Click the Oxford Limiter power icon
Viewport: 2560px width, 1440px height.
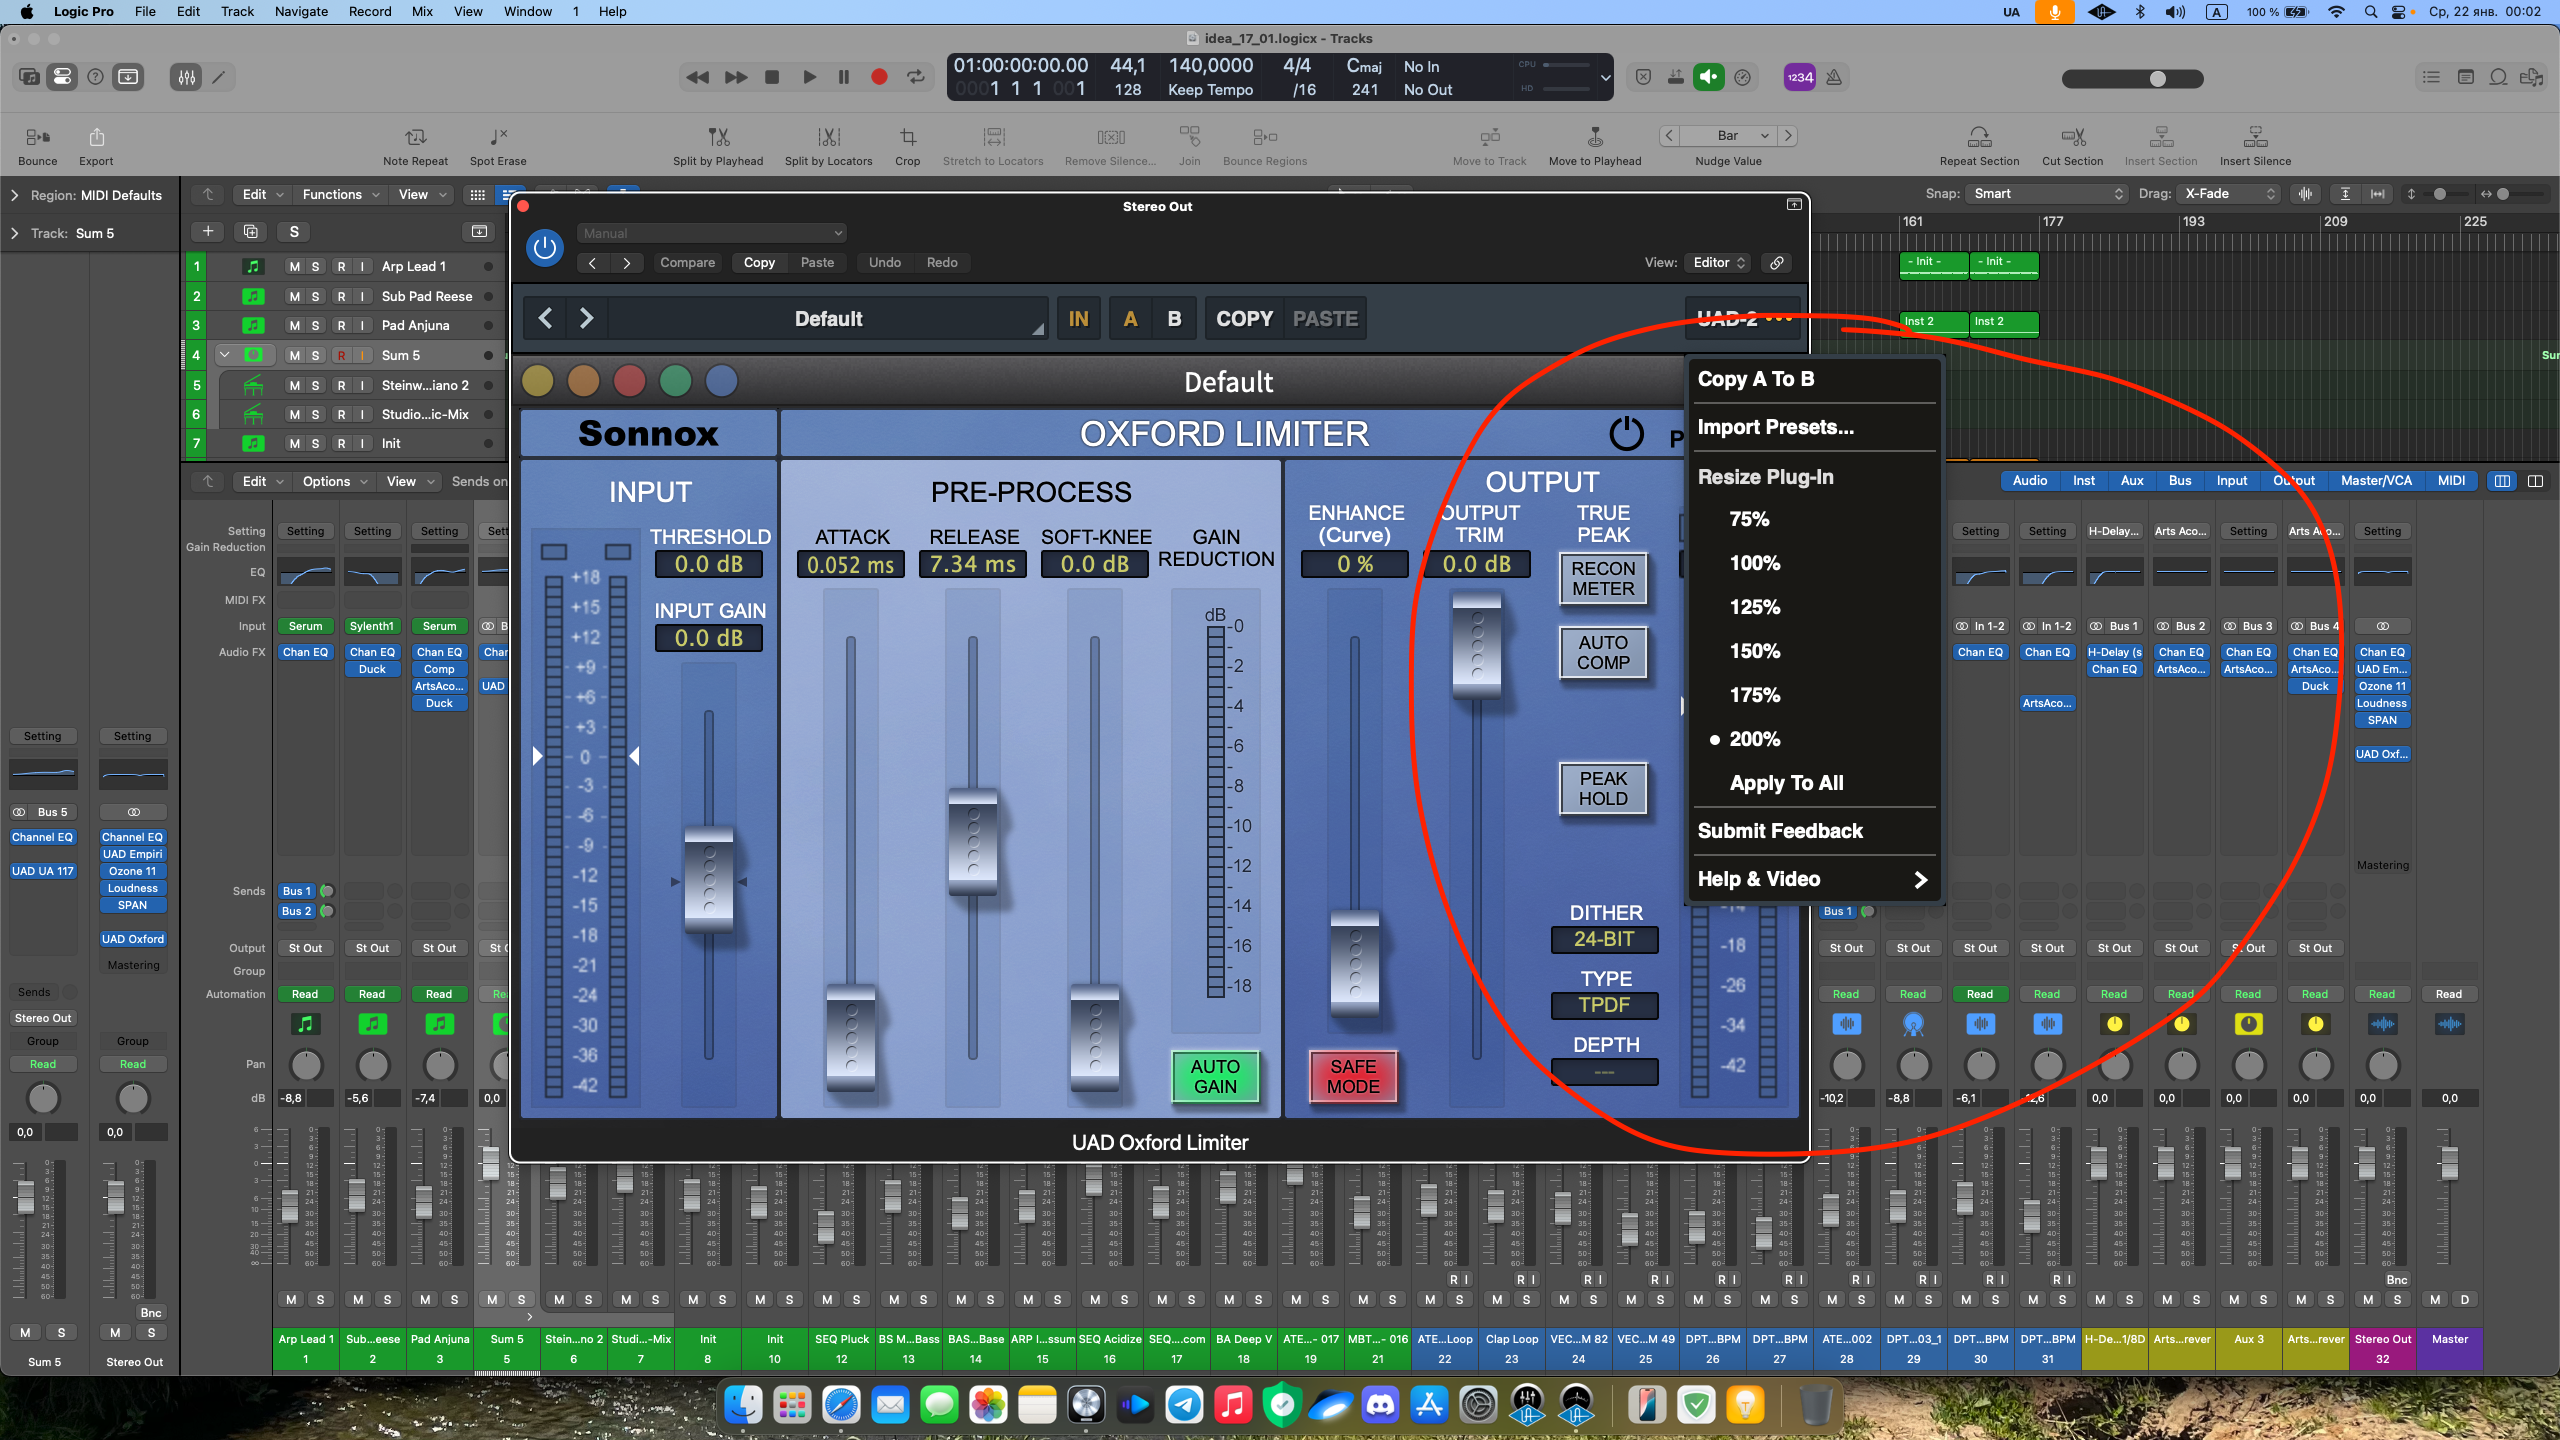coord(1626,434)
